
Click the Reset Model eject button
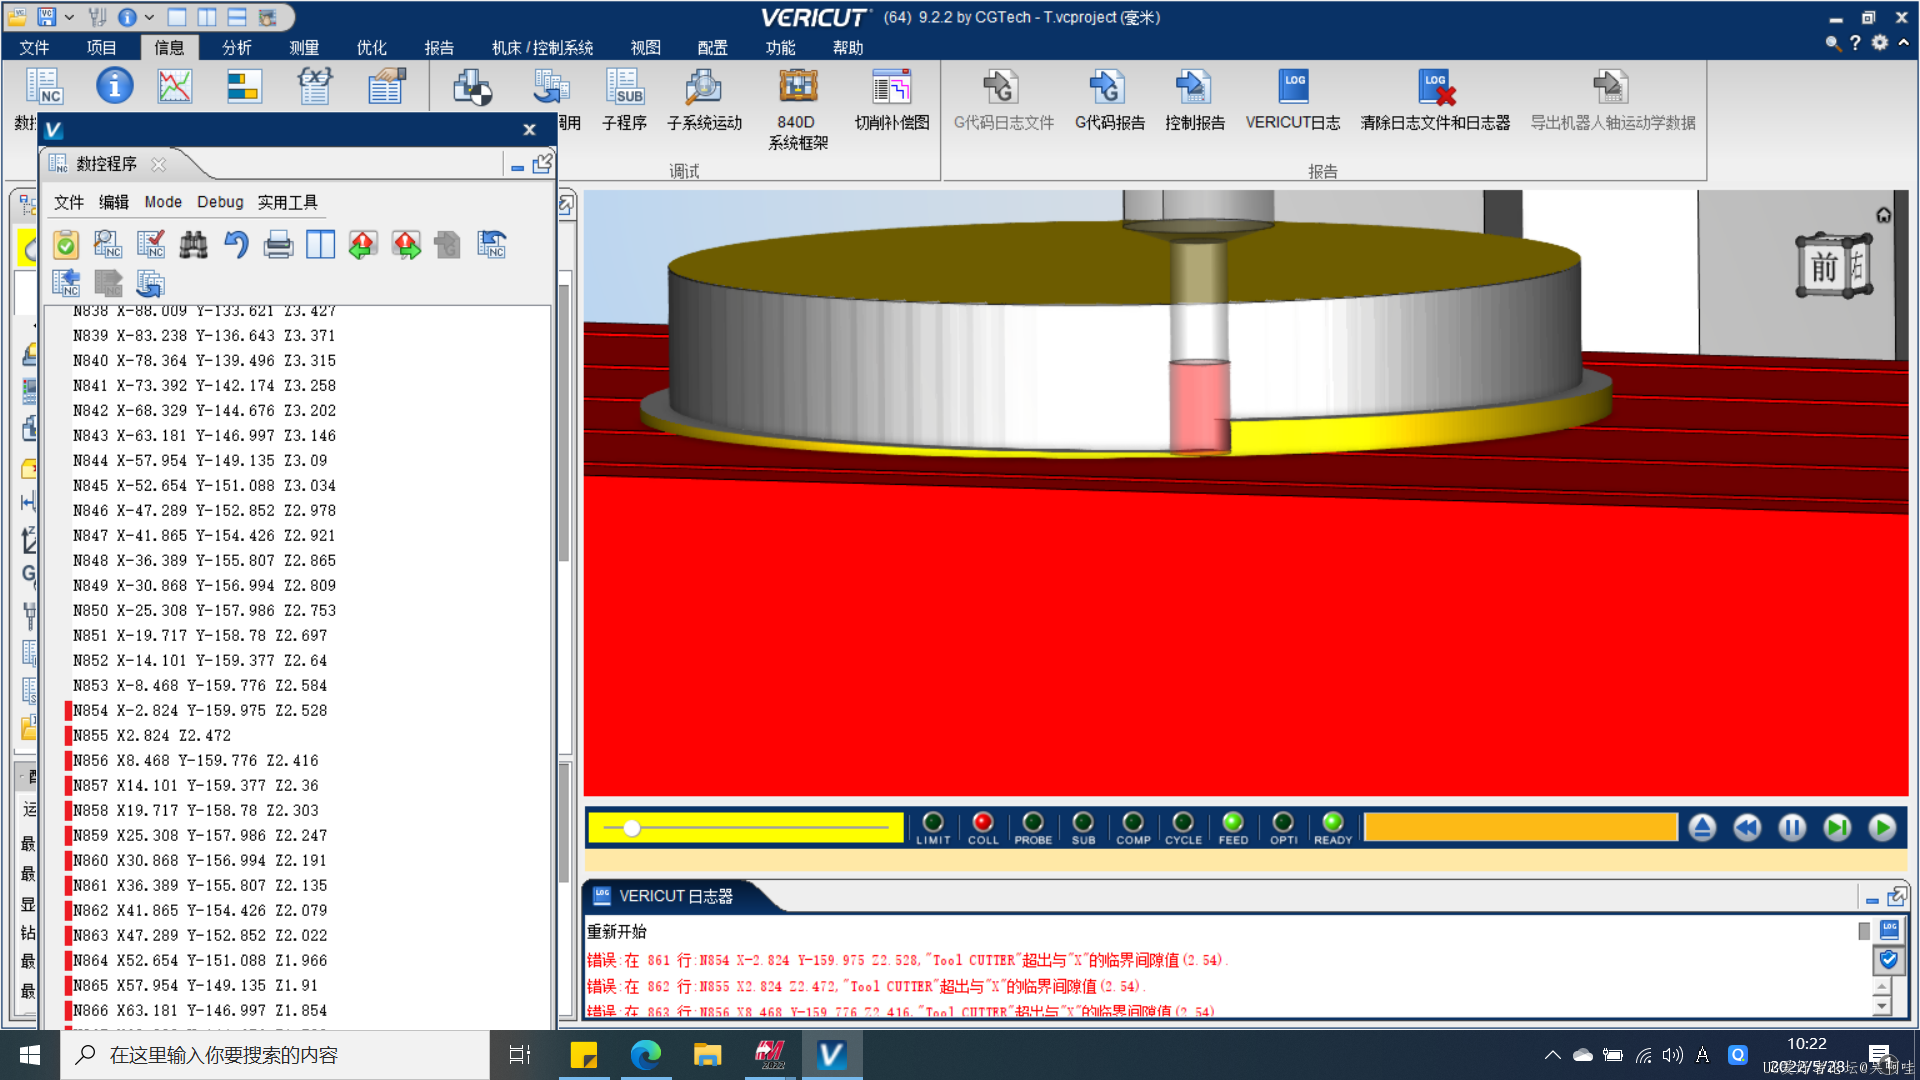(x=1702, y=827)
